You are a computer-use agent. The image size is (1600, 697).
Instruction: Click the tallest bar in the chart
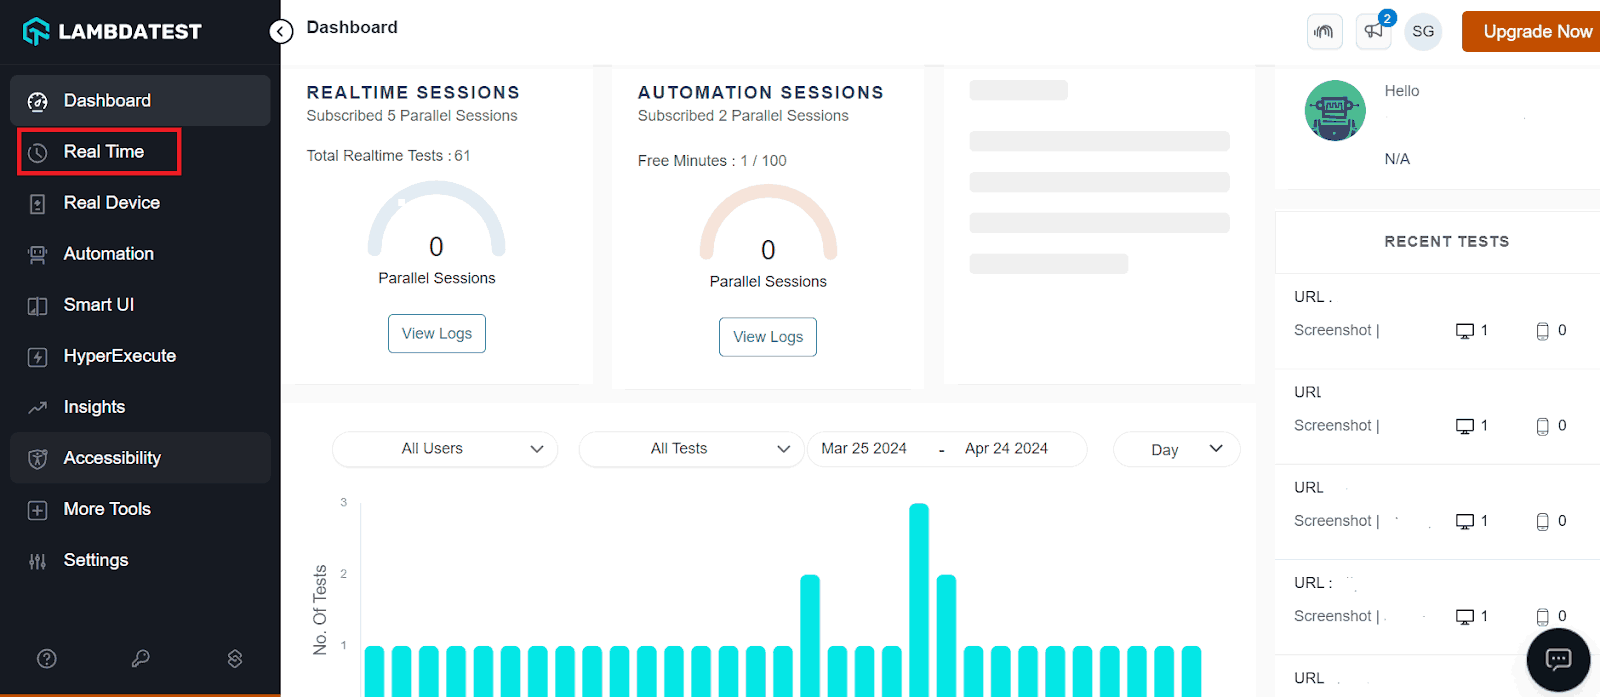click(x=919, y=600)
